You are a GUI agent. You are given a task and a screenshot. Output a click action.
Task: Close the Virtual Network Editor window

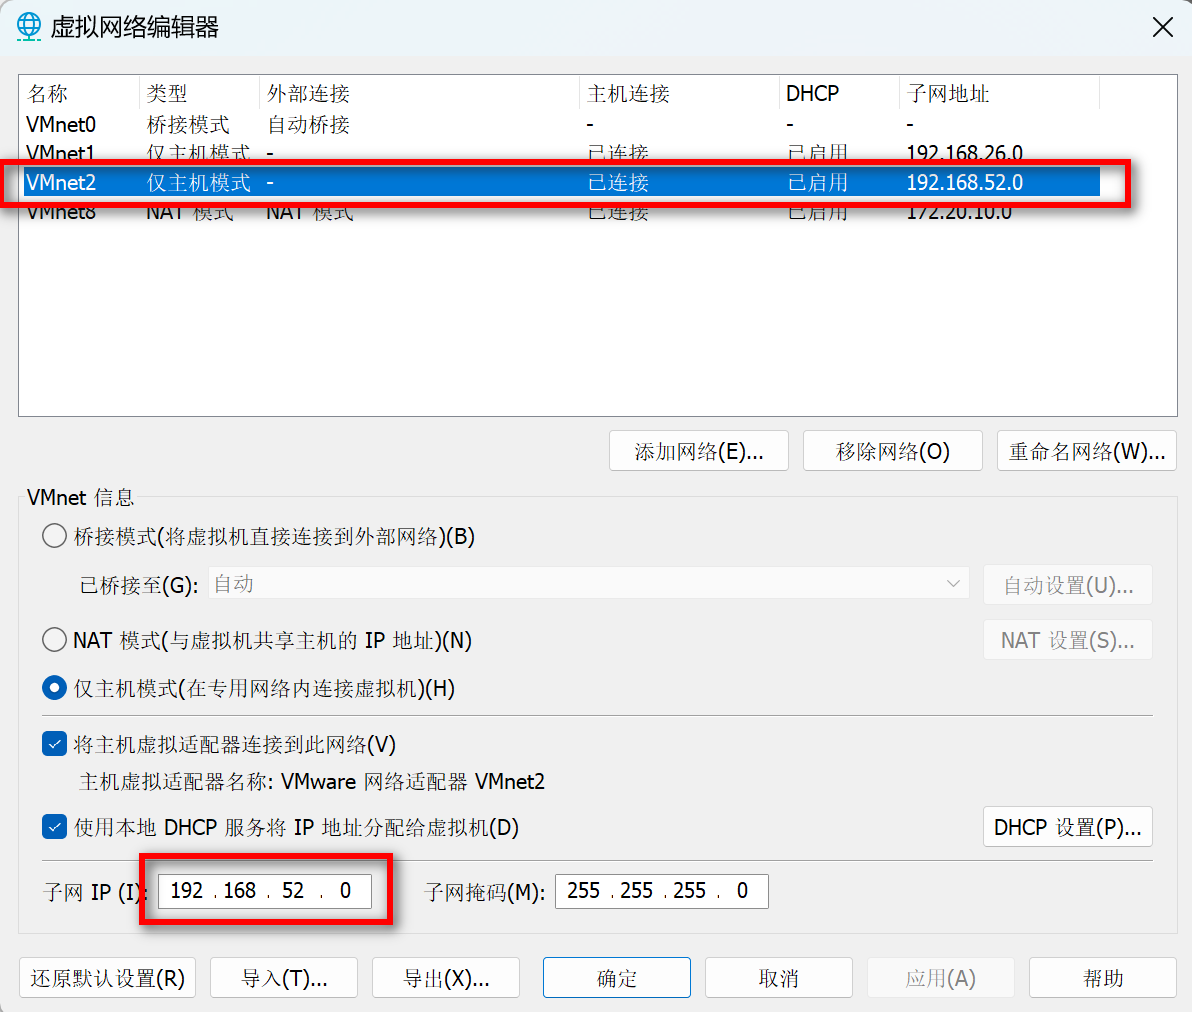click(x=1162, y=27)
